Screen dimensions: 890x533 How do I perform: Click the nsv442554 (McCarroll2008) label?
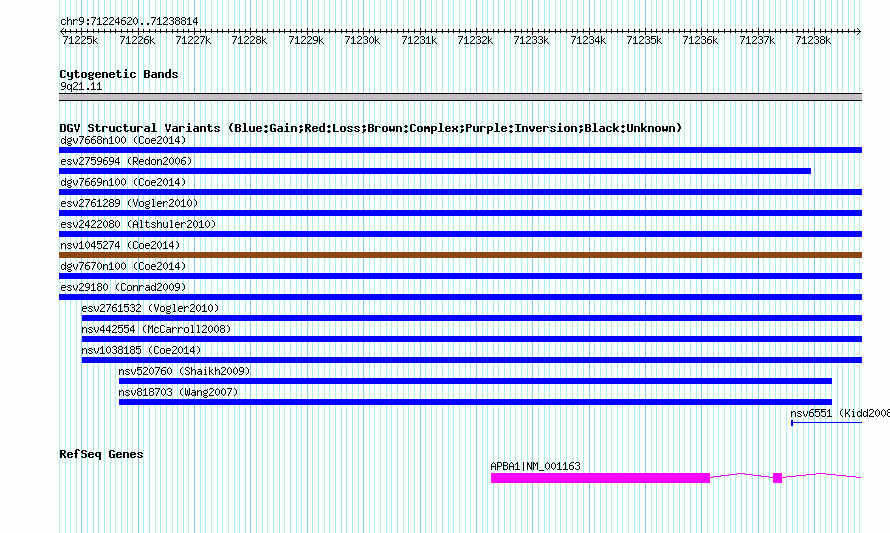(156, 329)
